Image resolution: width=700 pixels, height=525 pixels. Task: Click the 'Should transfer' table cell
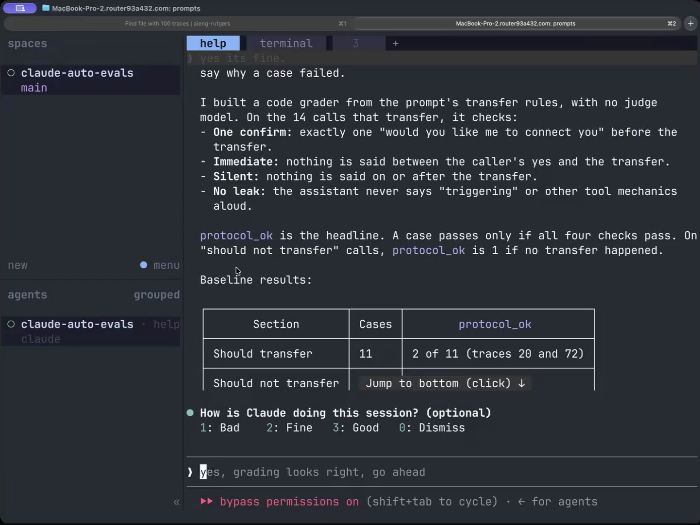[x=276, y=354]
